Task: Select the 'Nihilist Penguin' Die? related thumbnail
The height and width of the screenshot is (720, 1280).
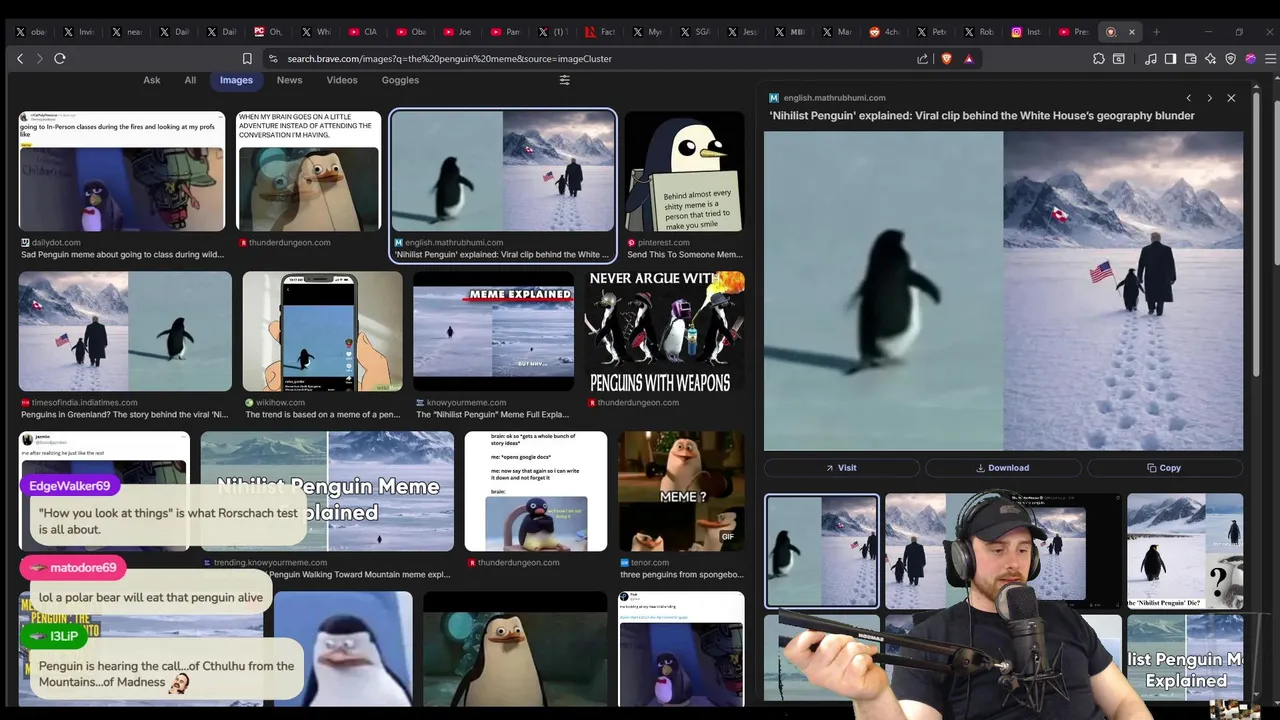Action: click(x=1185, y=551)
